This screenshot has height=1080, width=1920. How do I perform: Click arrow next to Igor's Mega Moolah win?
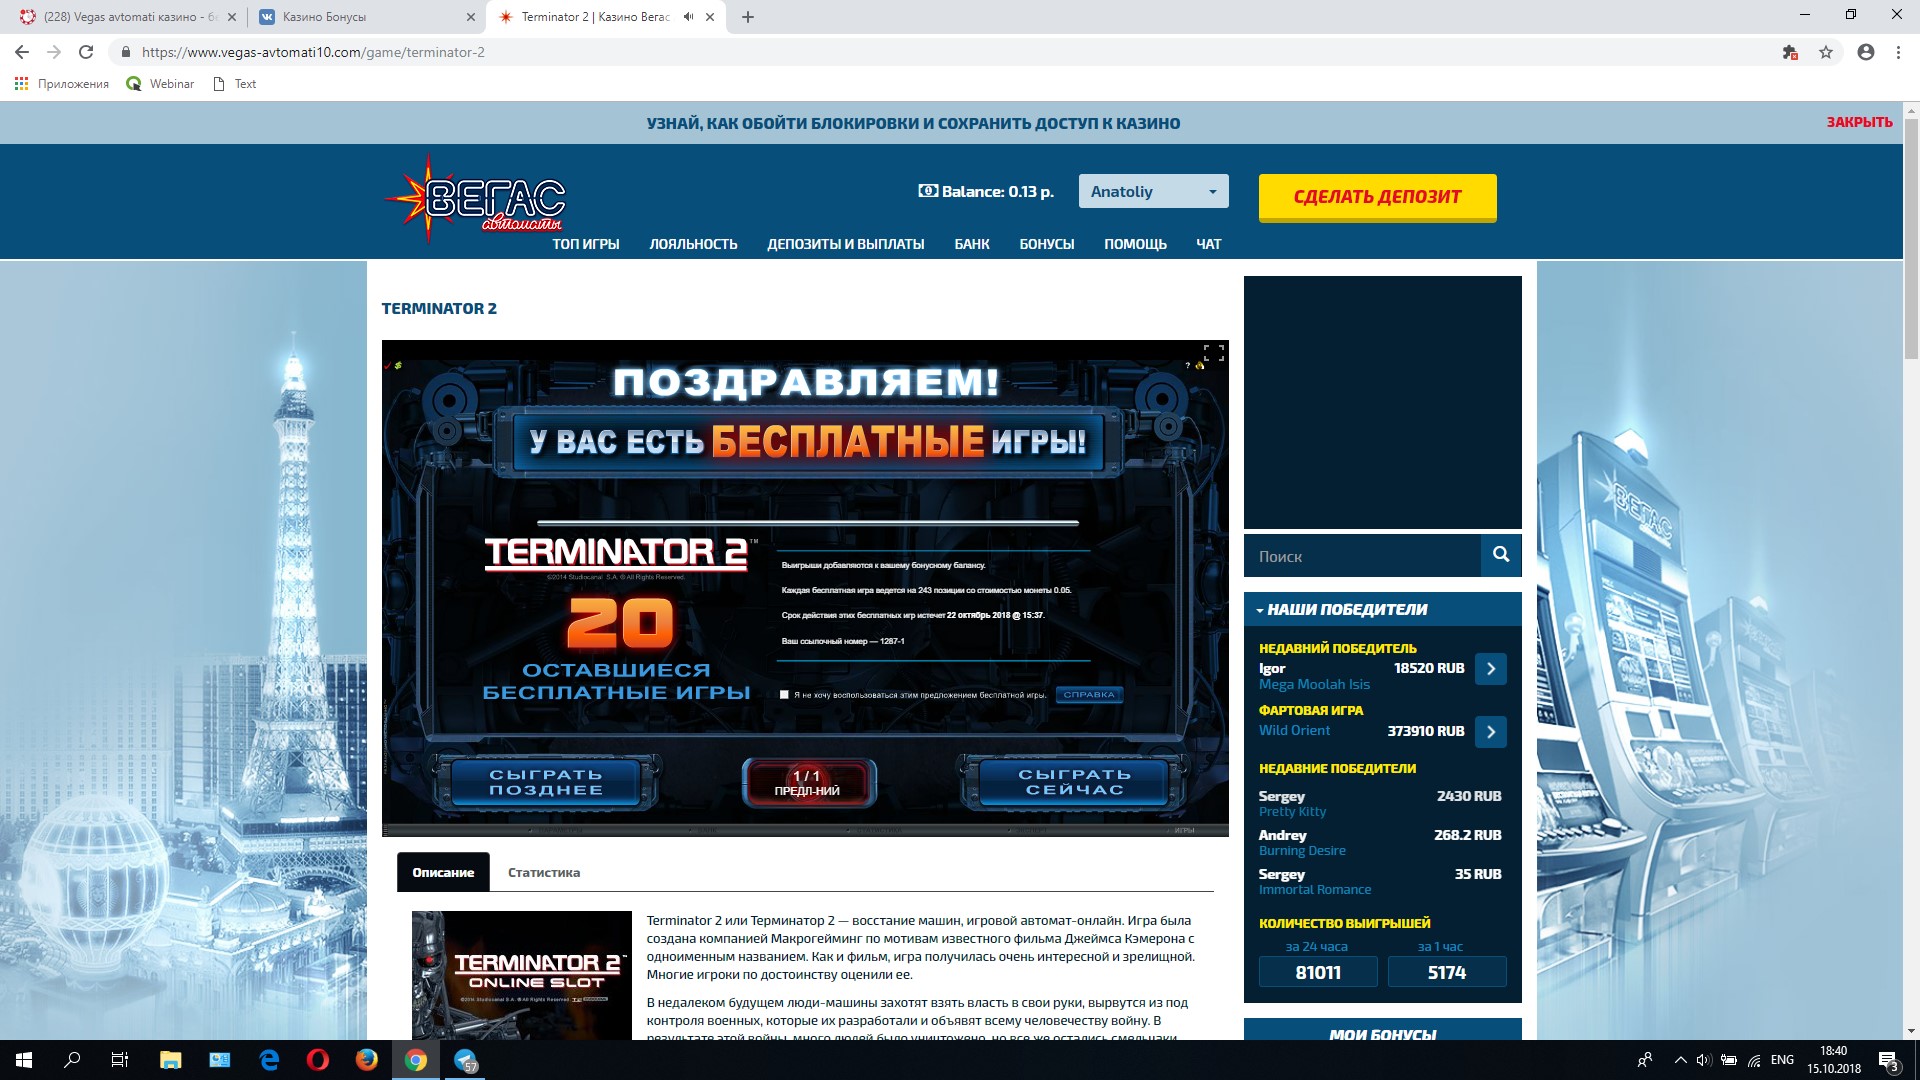1490,669
